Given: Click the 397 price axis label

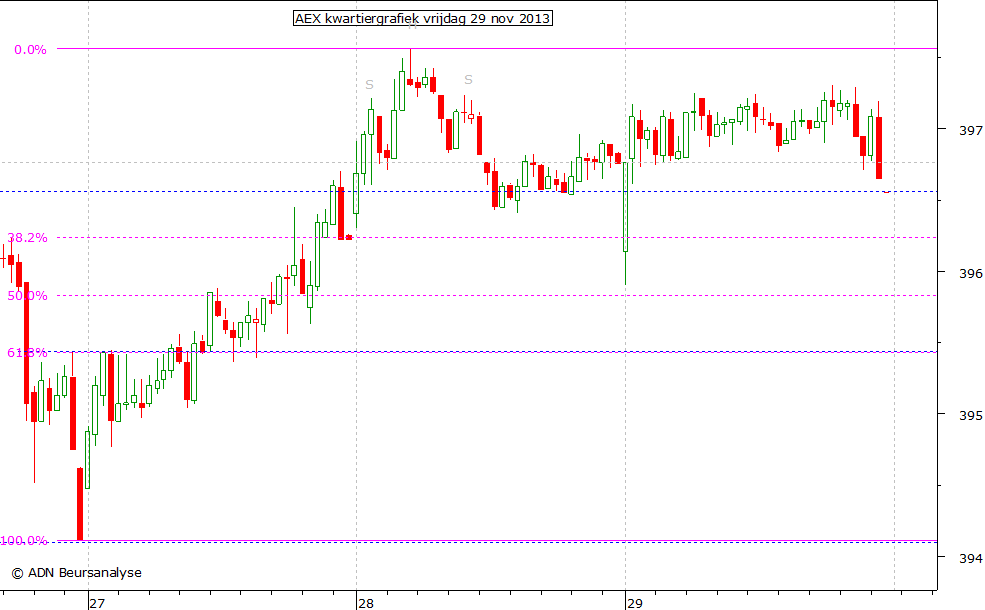Looking at the screenshot, I should pos(971,130).
